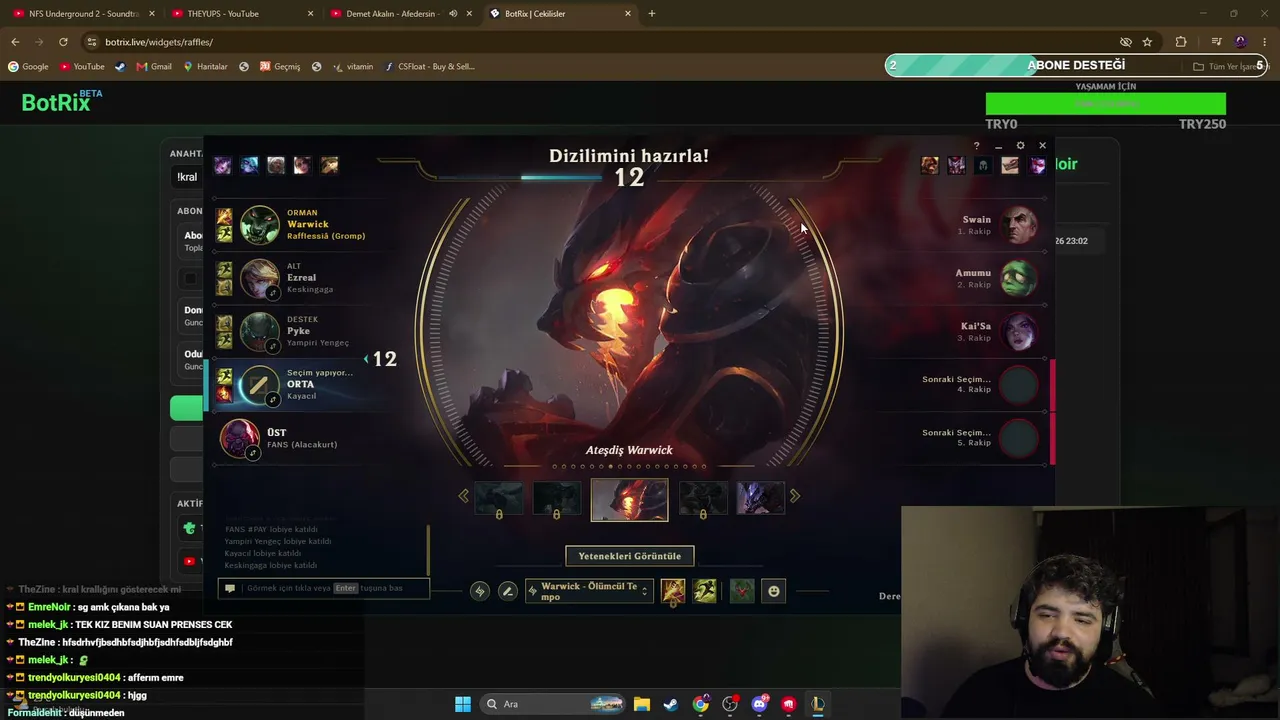Screen dimensions: 1280x720
Task: Click the browser address bar
Action: pos(600,42)
